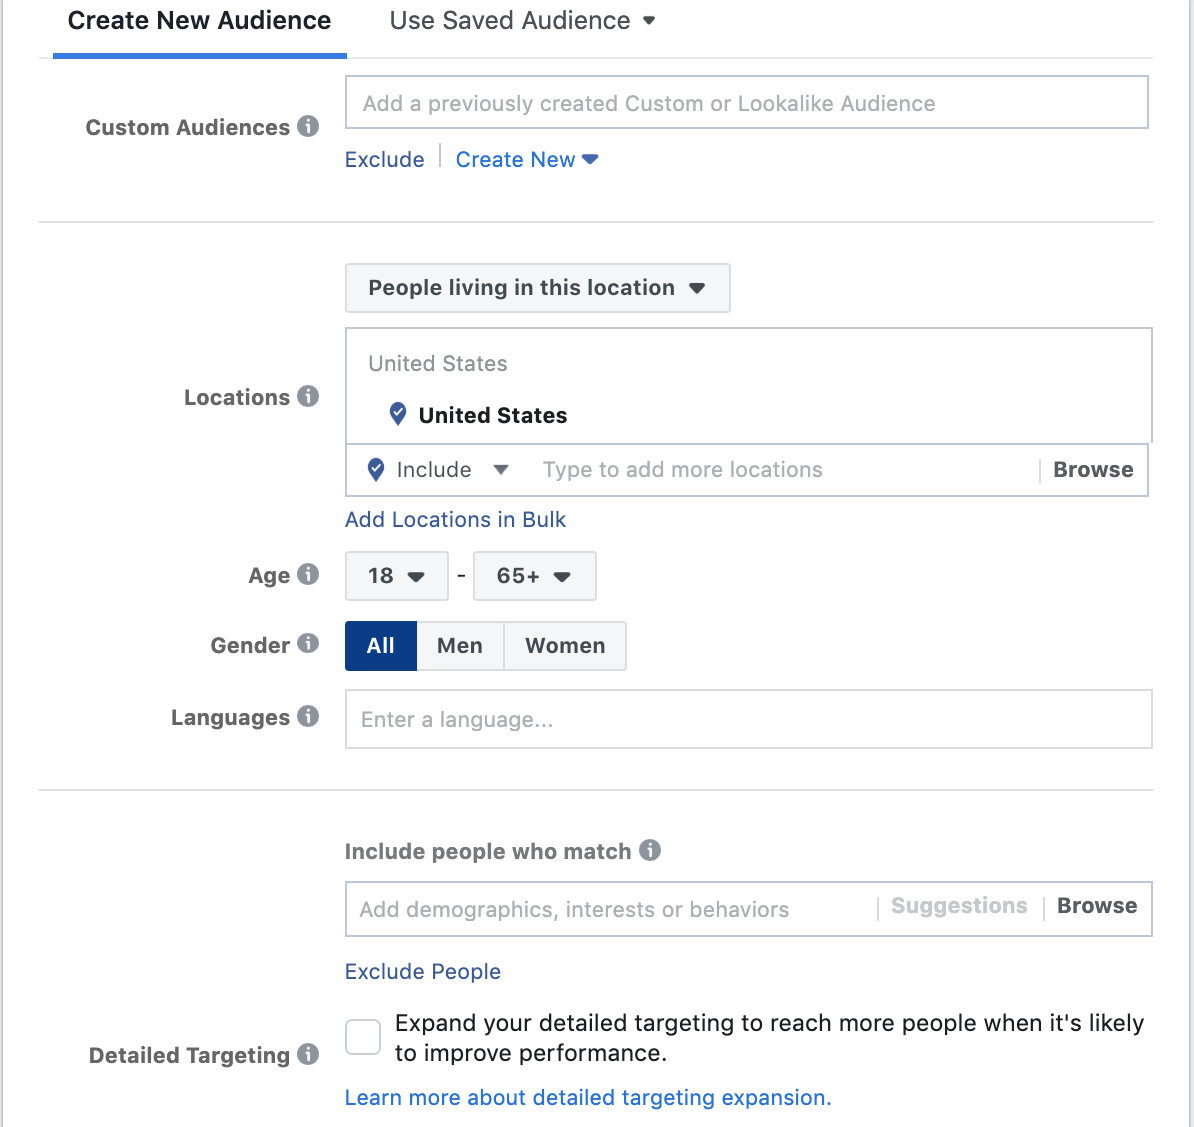Click the Detailed Targeting info icon
The image size is (1194, 1127).
point(310,1054)
